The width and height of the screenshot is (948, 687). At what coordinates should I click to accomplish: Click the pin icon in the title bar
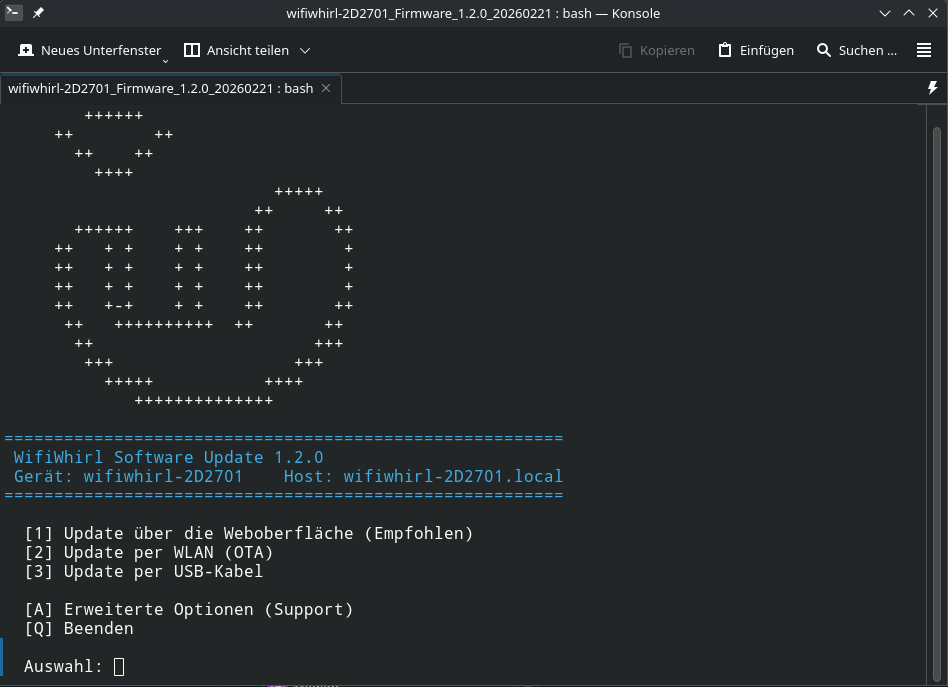(38, 14)
